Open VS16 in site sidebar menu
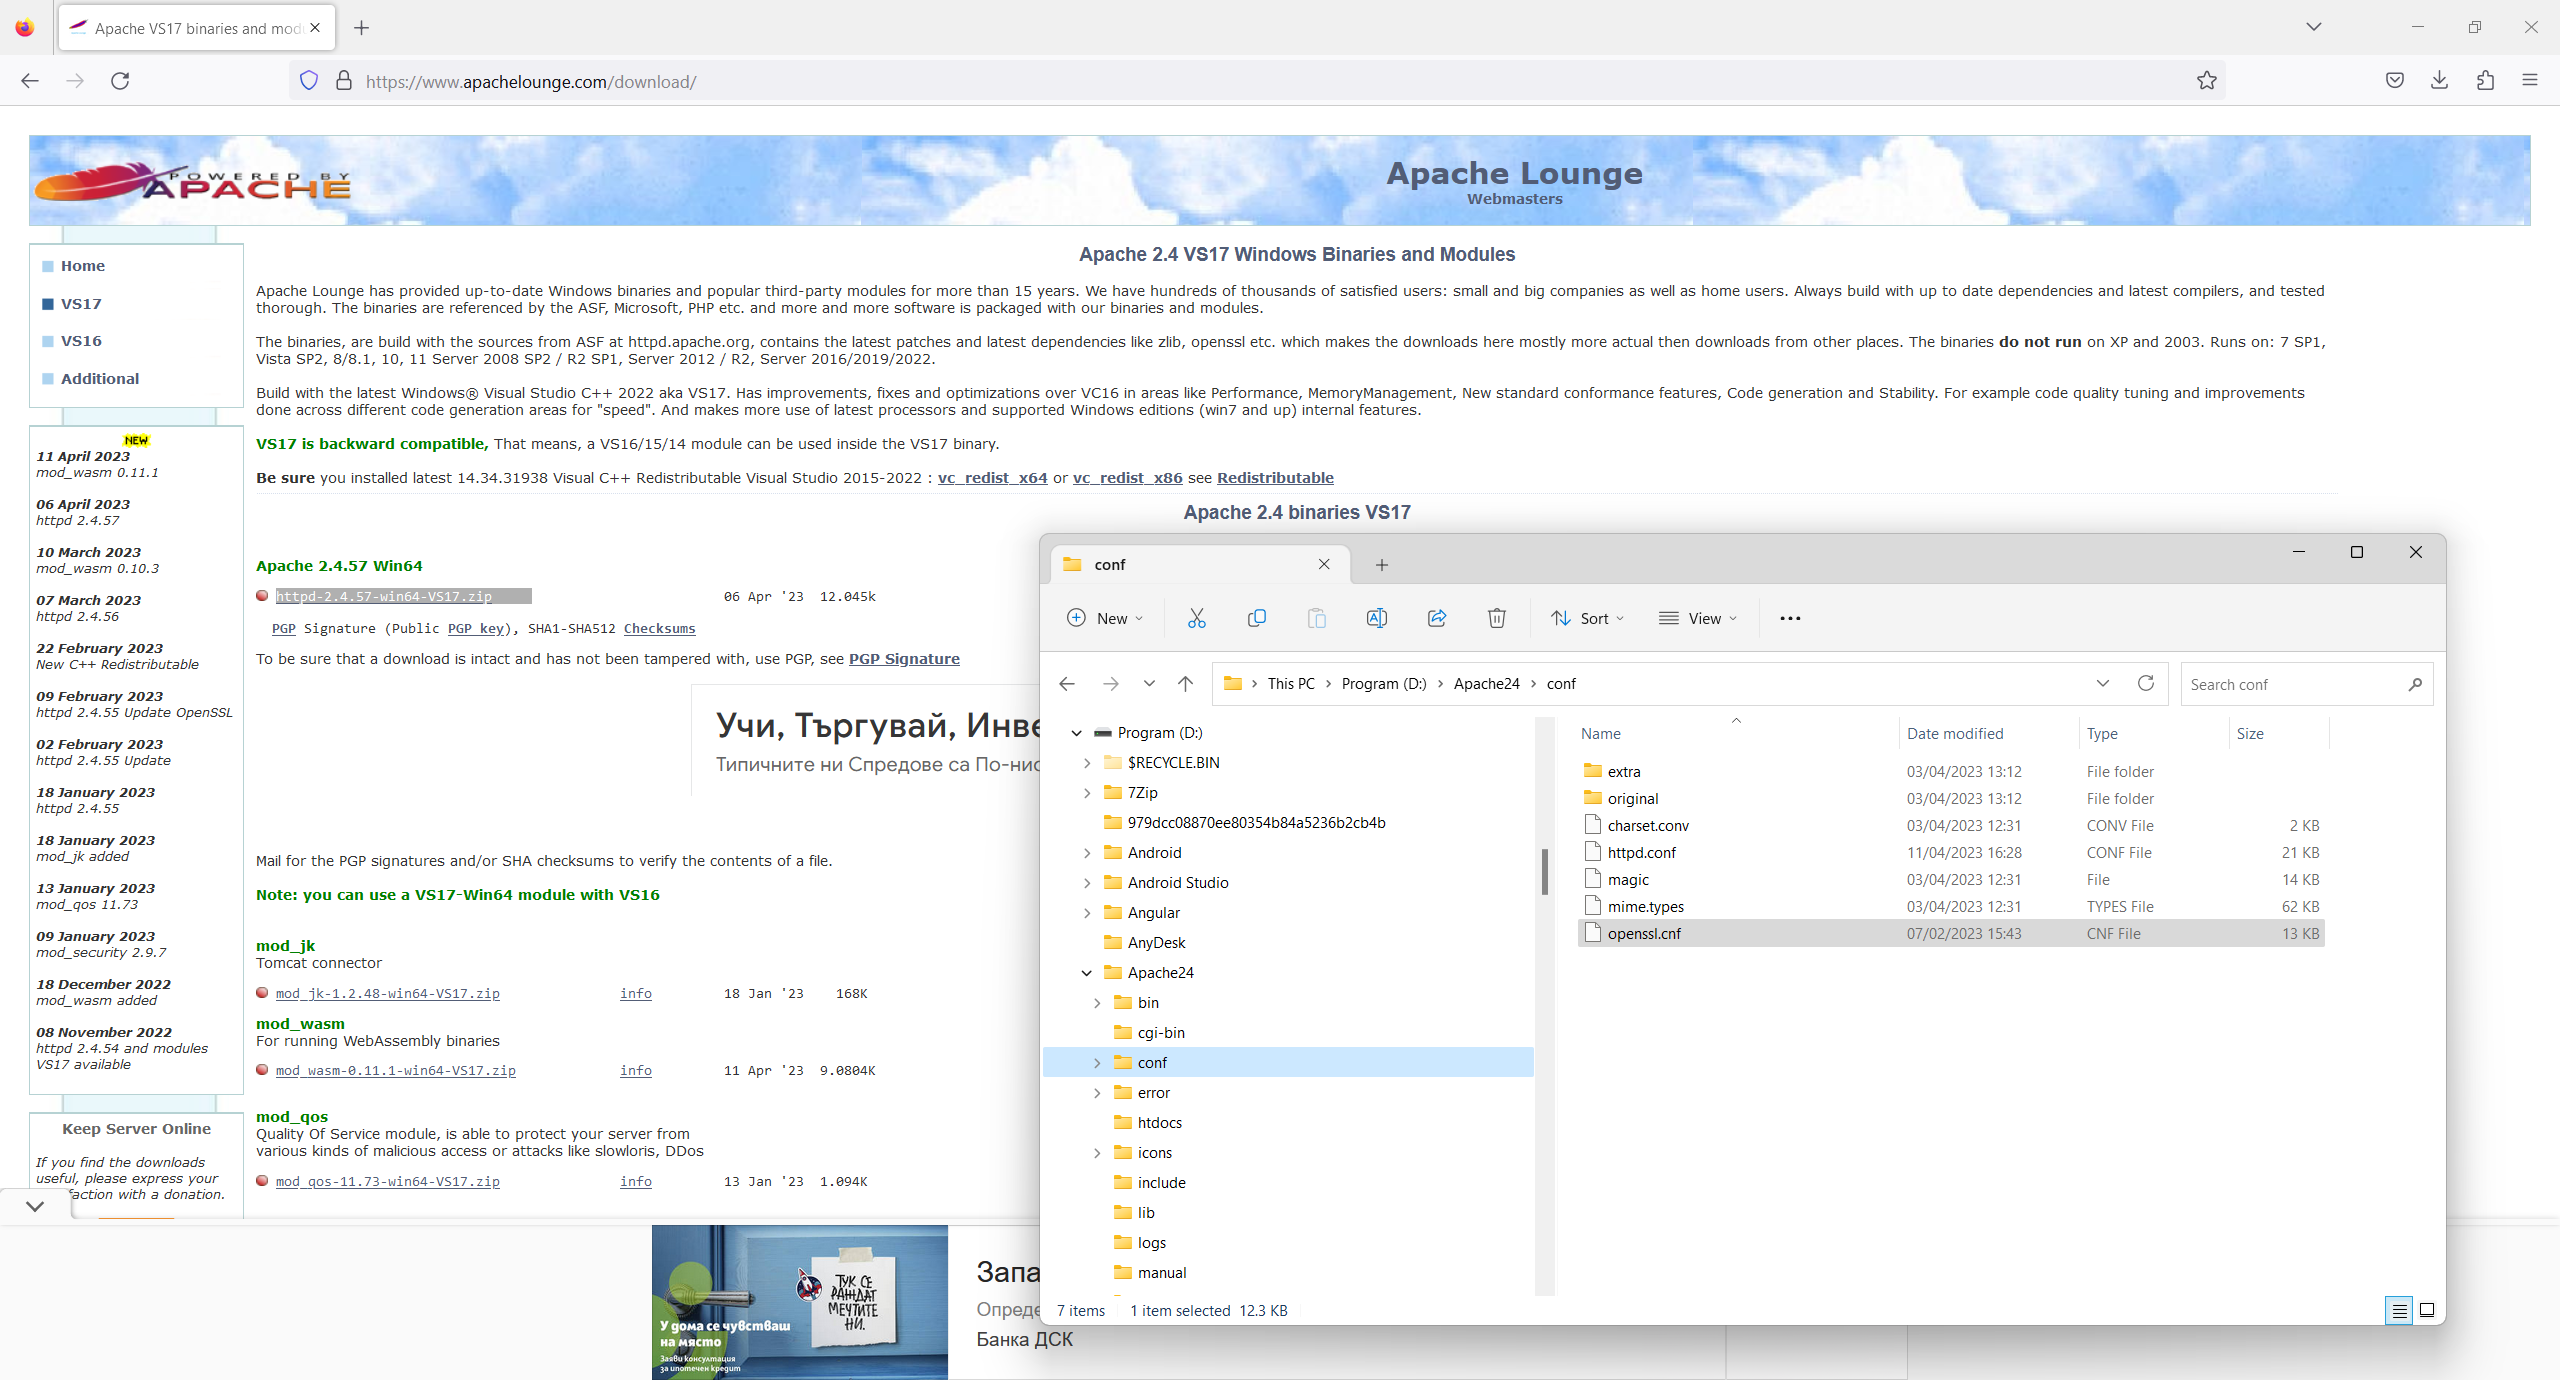Image resolution: width=2560 pixels, height=1380 pixels. coord(81,341)
